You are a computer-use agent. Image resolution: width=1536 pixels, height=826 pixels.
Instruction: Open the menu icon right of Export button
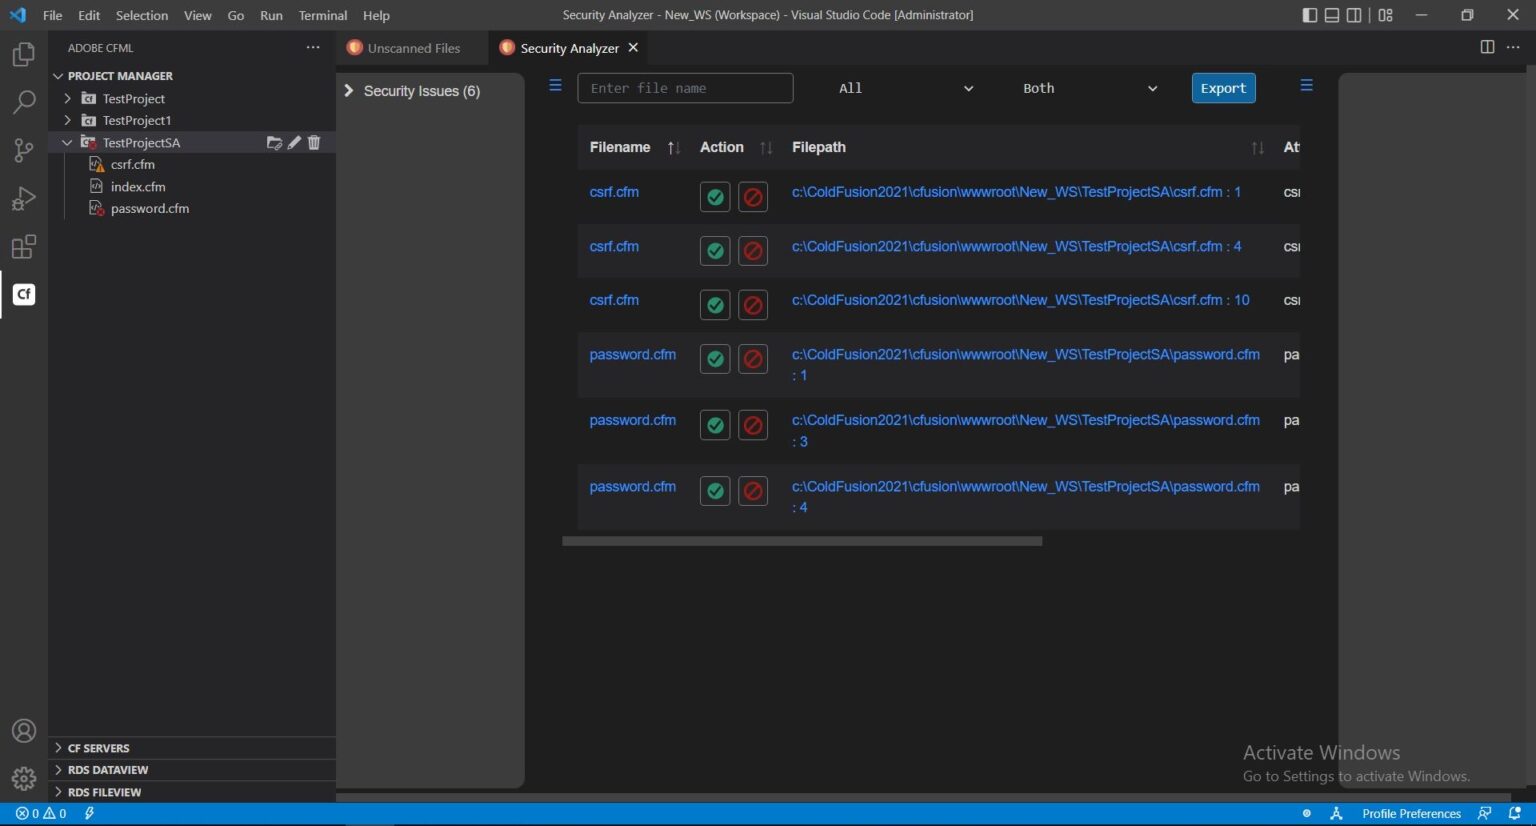[x=1306, y=86]
